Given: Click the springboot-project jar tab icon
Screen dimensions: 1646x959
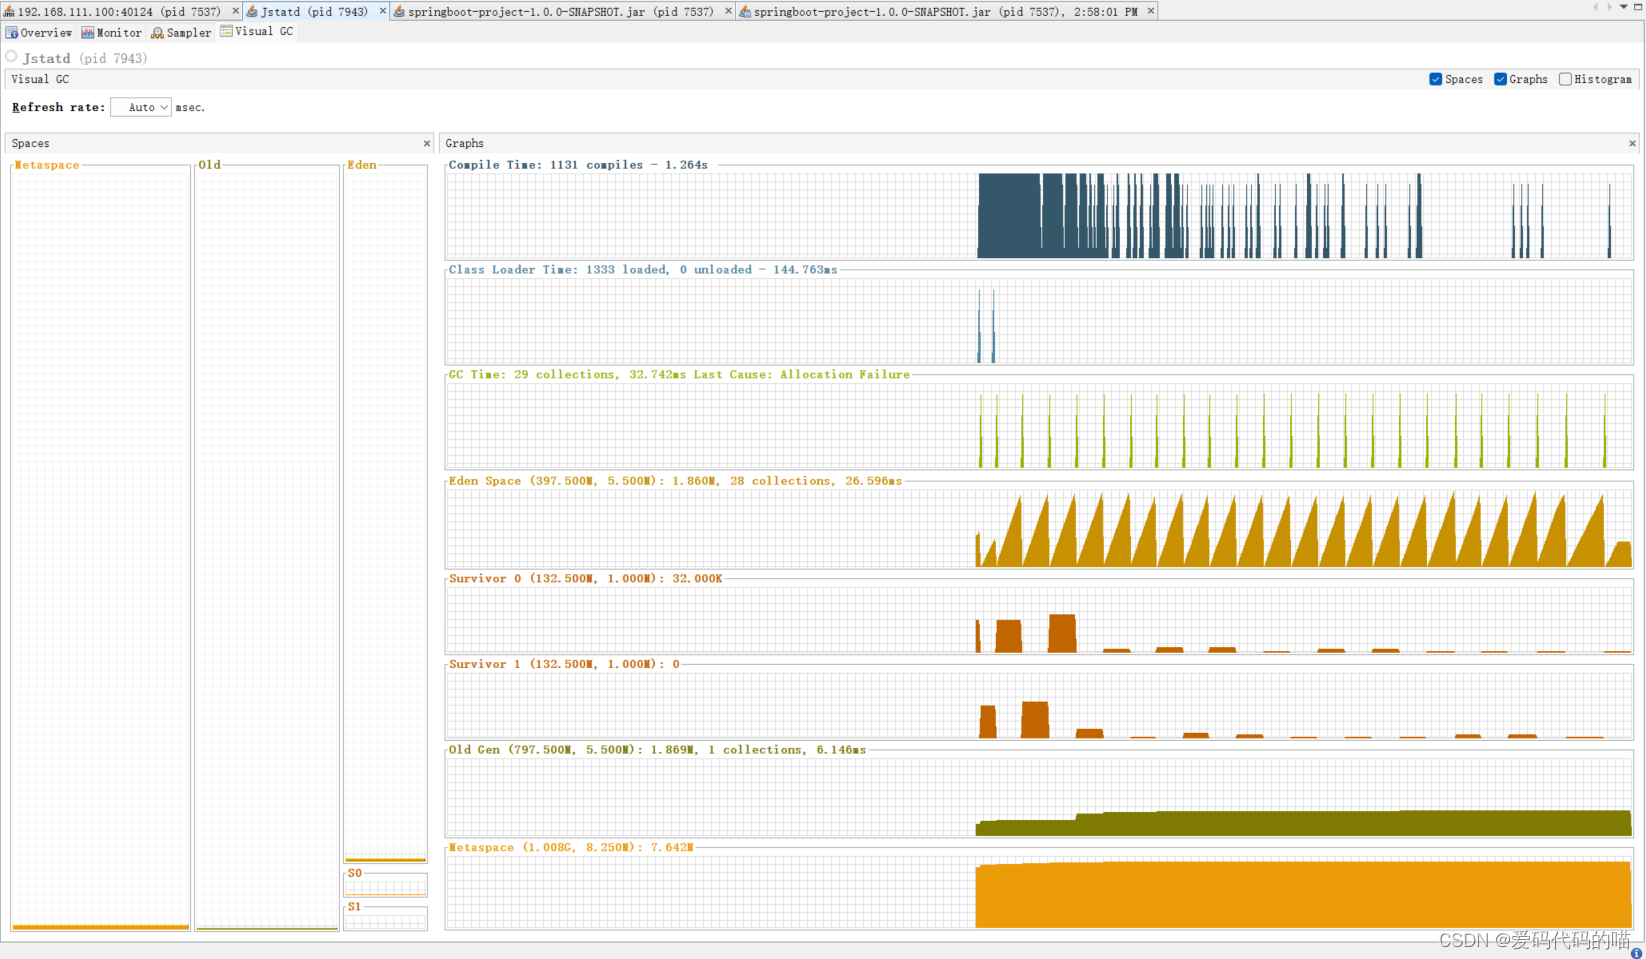Looking at the screenshot, I should tap(398, 11).
